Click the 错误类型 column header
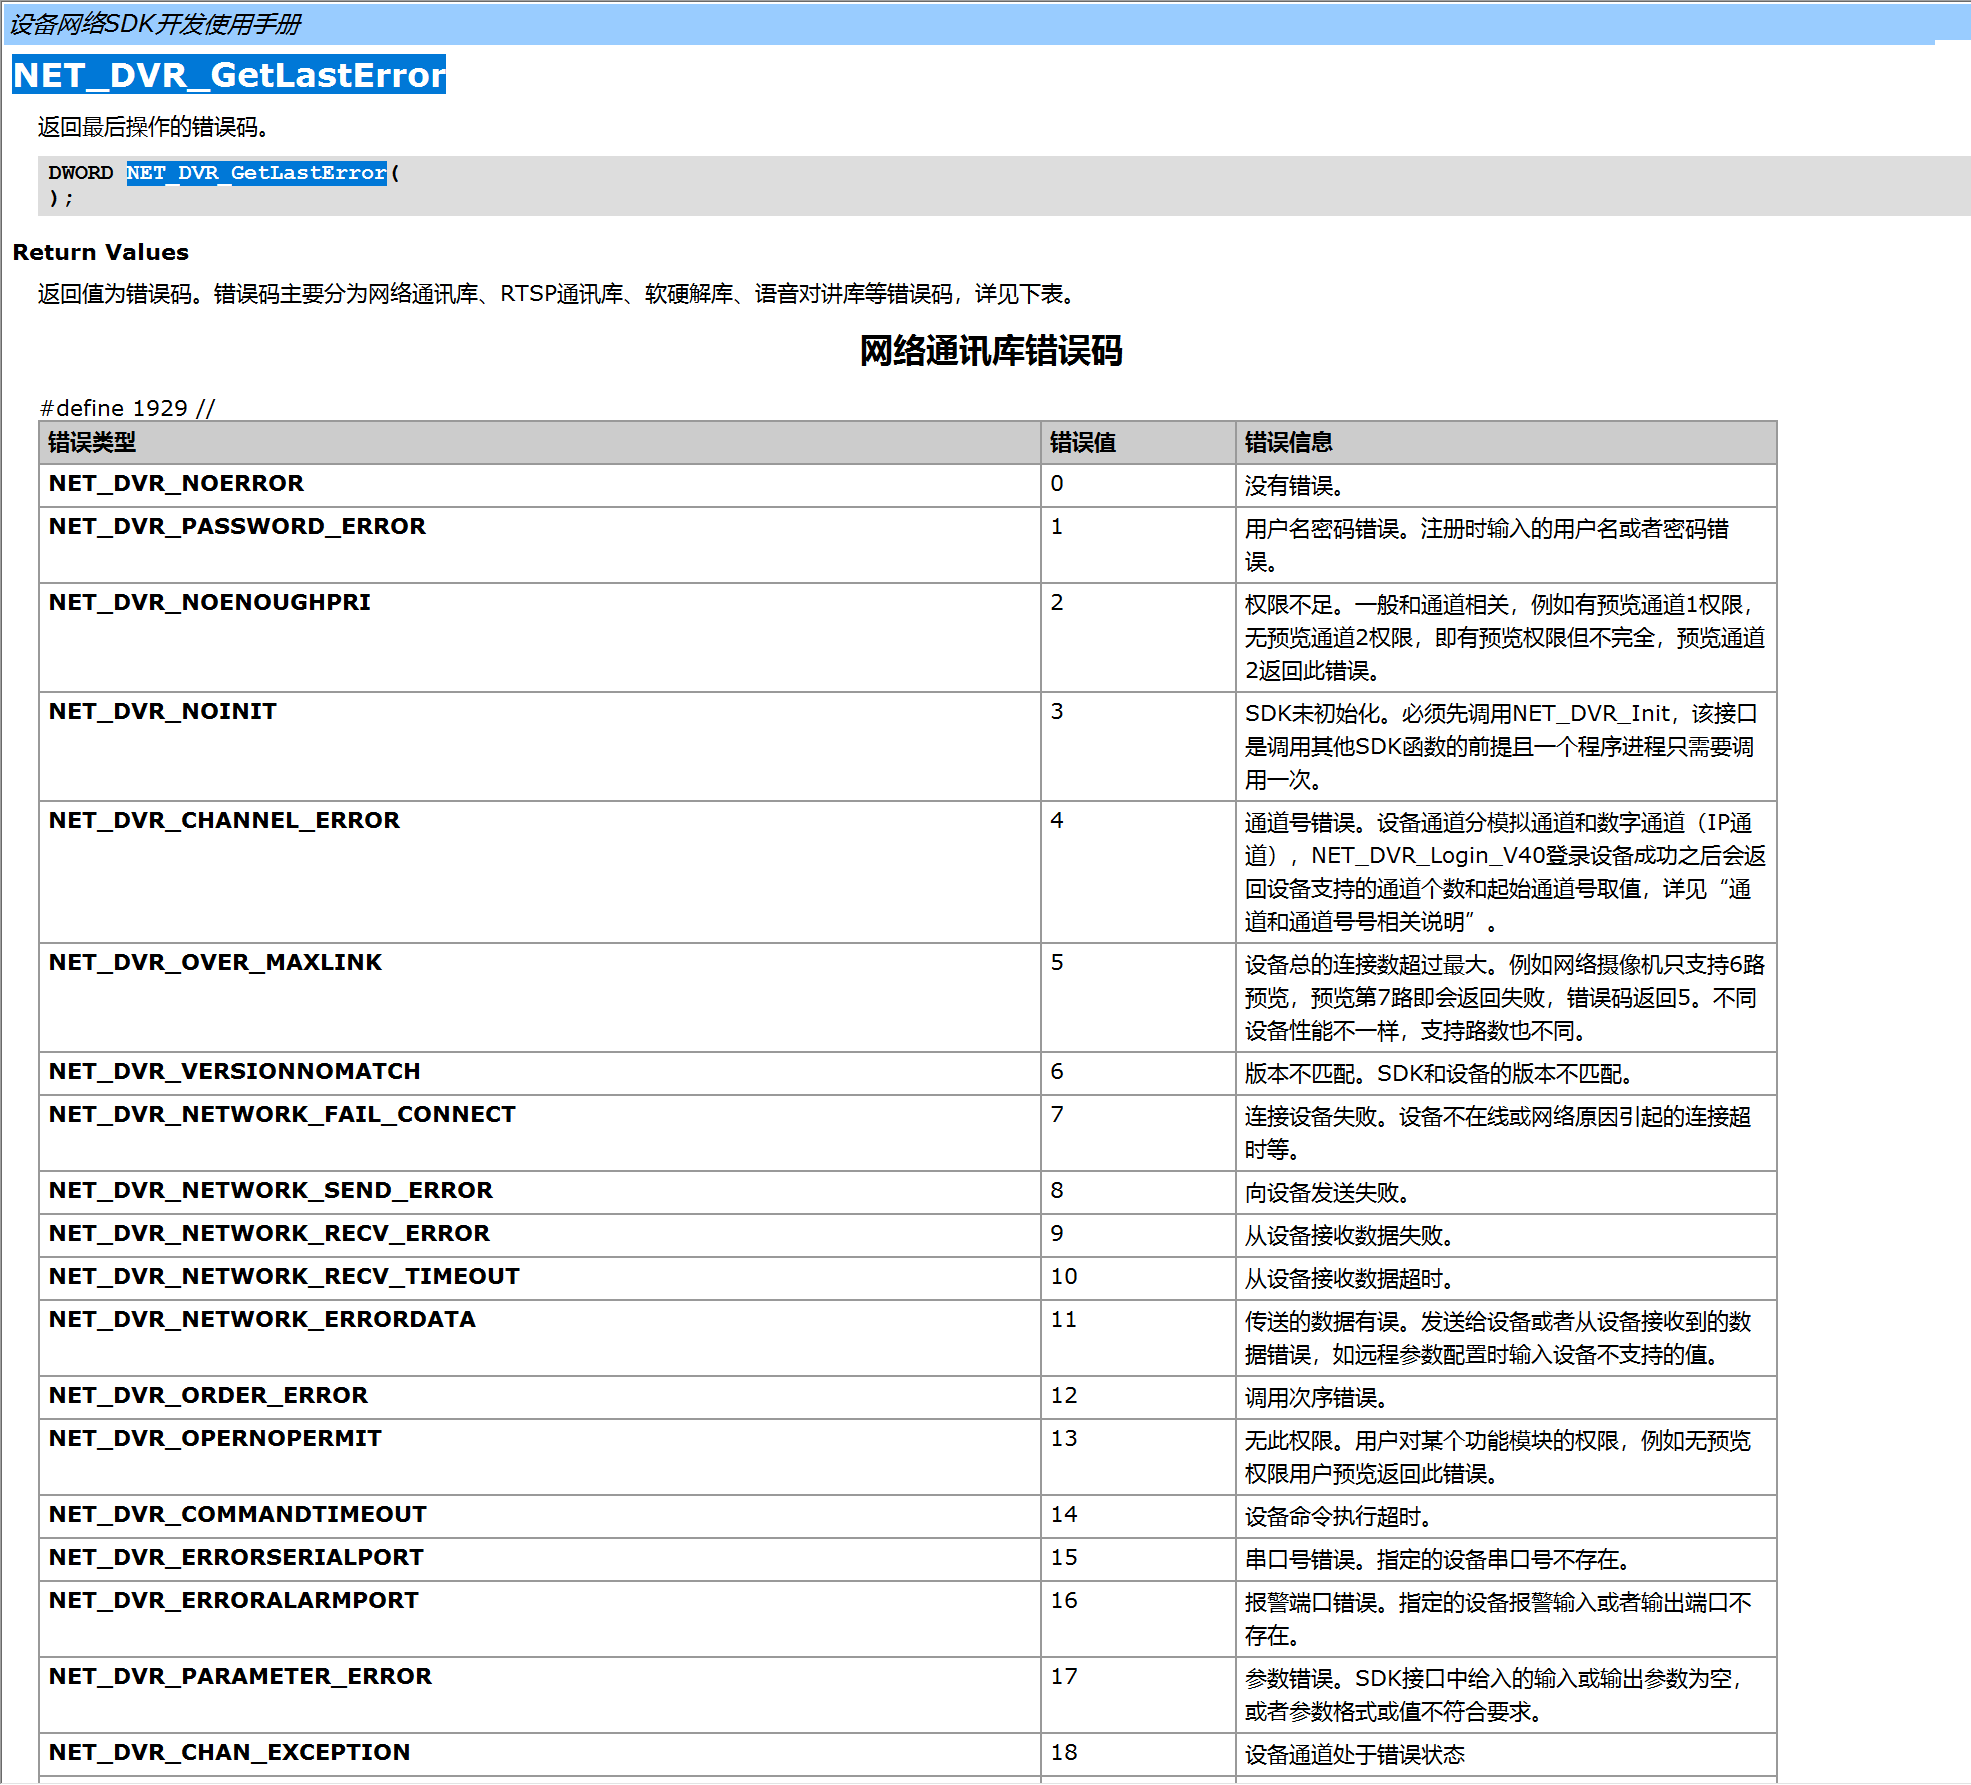The image size is (1971, 1785). pyautogui.click(x=540, y=442)
